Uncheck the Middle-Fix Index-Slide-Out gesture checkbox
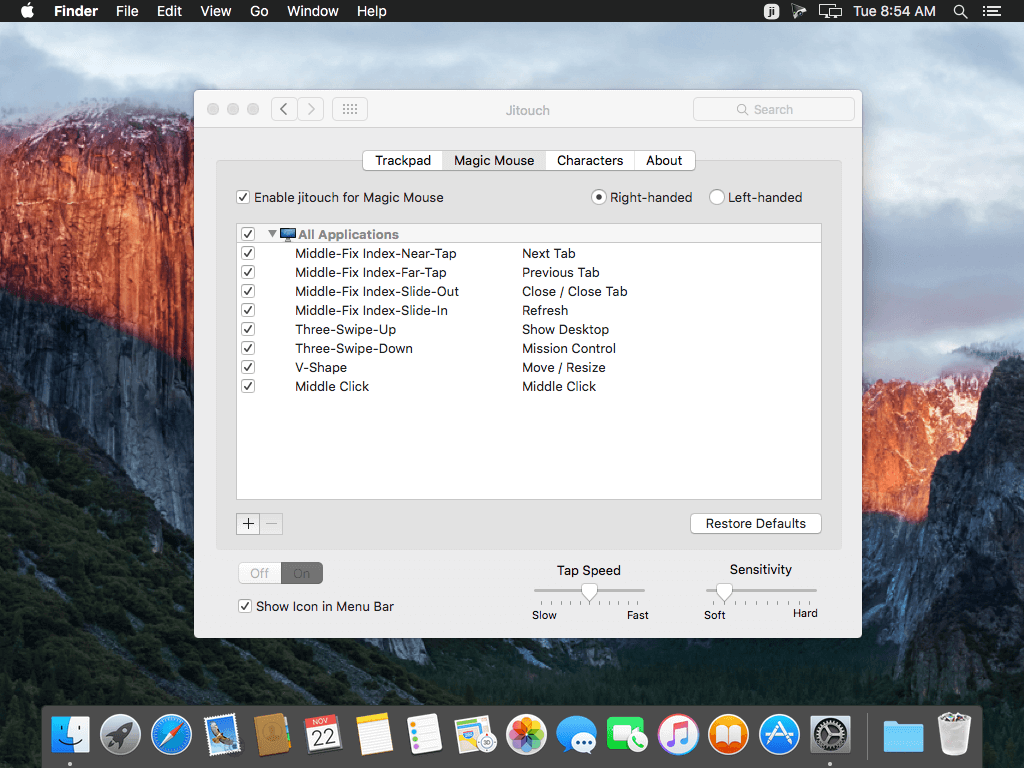1024x768 pixels. pos(248,291)
